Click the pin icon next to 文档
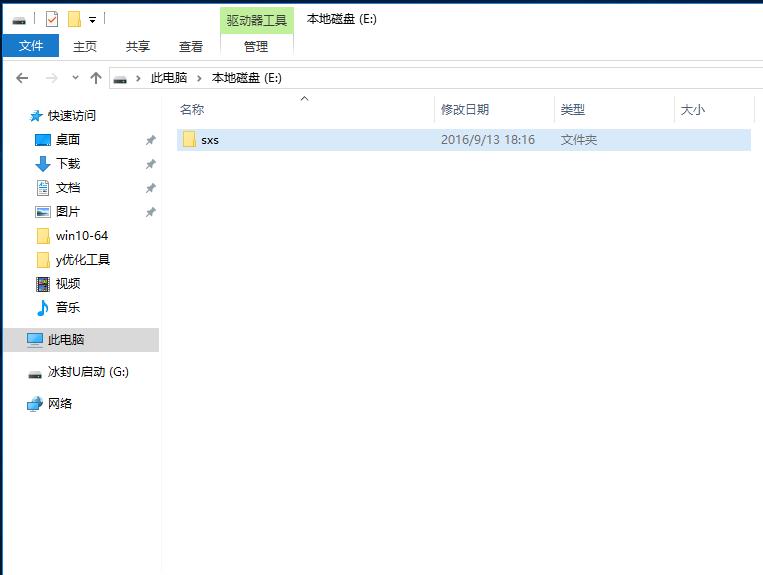This screenshot has width=763, height=575. pos(150,188)
